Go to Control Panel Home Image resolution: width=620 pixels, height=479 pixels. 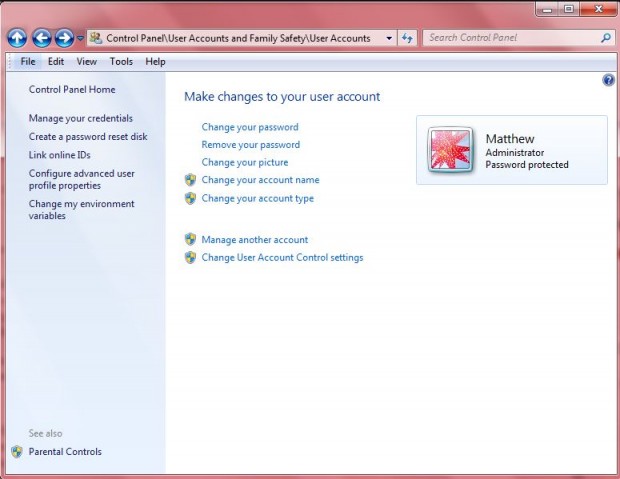[72, 89]
